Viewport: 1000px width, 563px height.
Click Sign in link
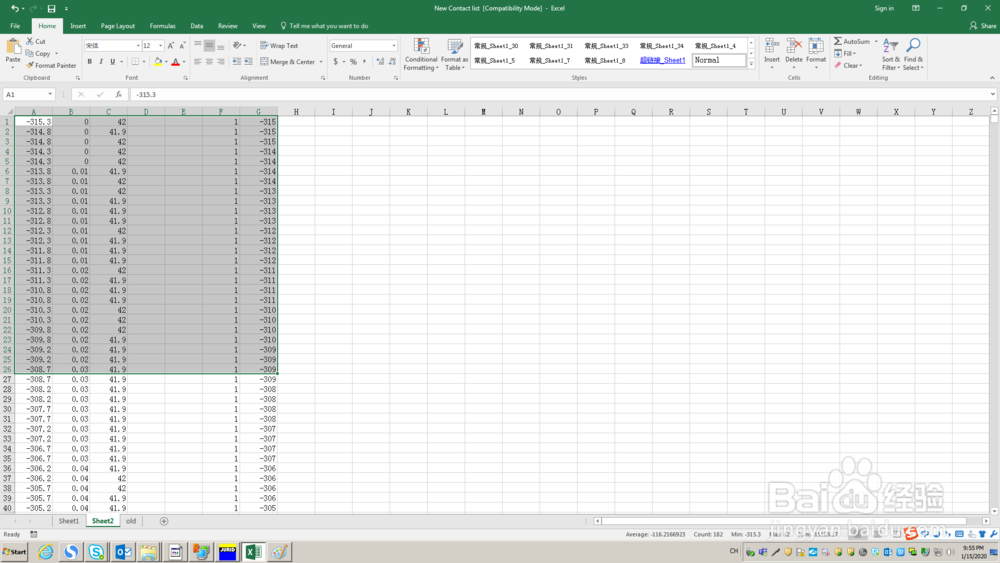tap(884, 8)
